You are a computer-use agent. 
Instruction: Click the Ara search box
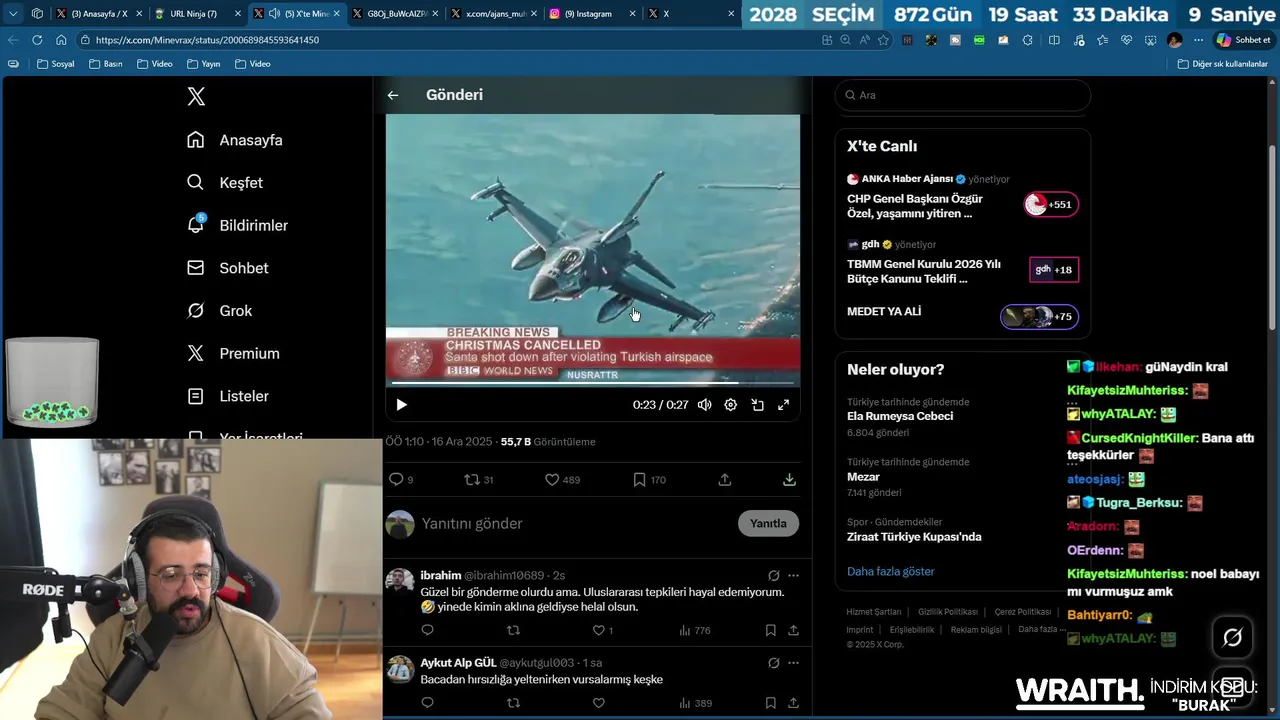coord(962,95)
